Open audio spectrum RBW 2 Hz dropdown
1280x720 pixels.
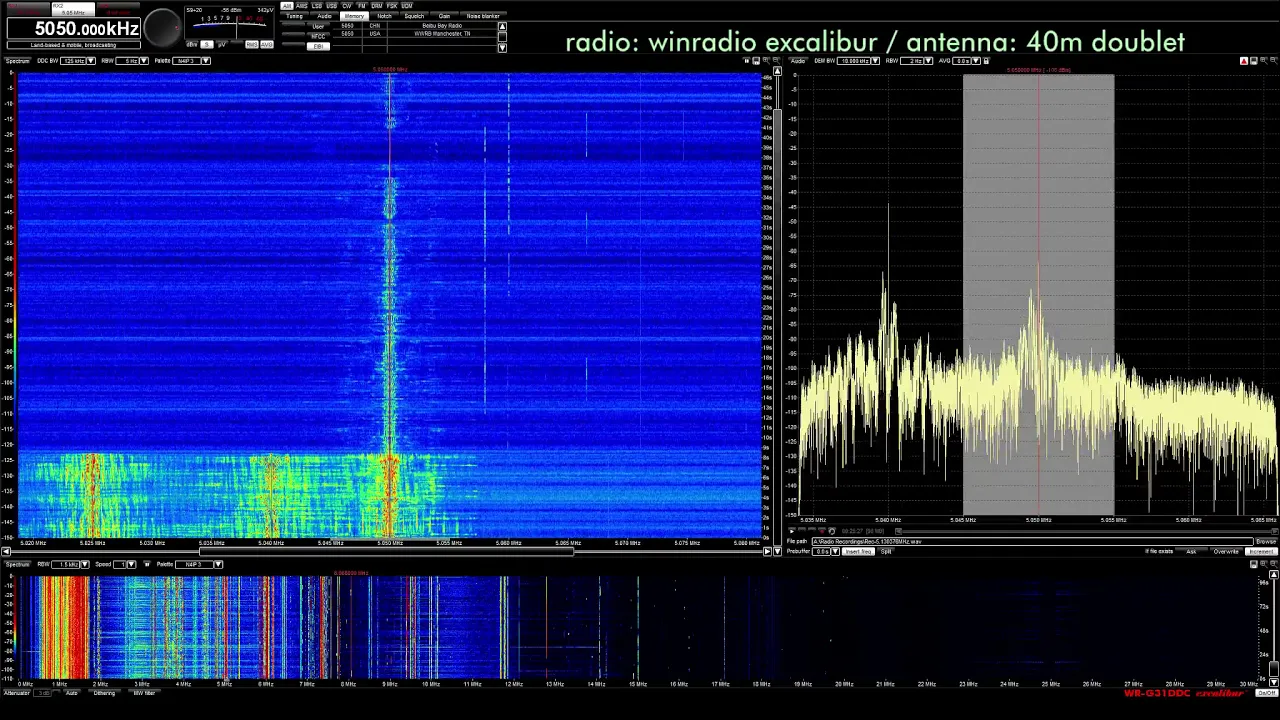(x=927, y=61)
